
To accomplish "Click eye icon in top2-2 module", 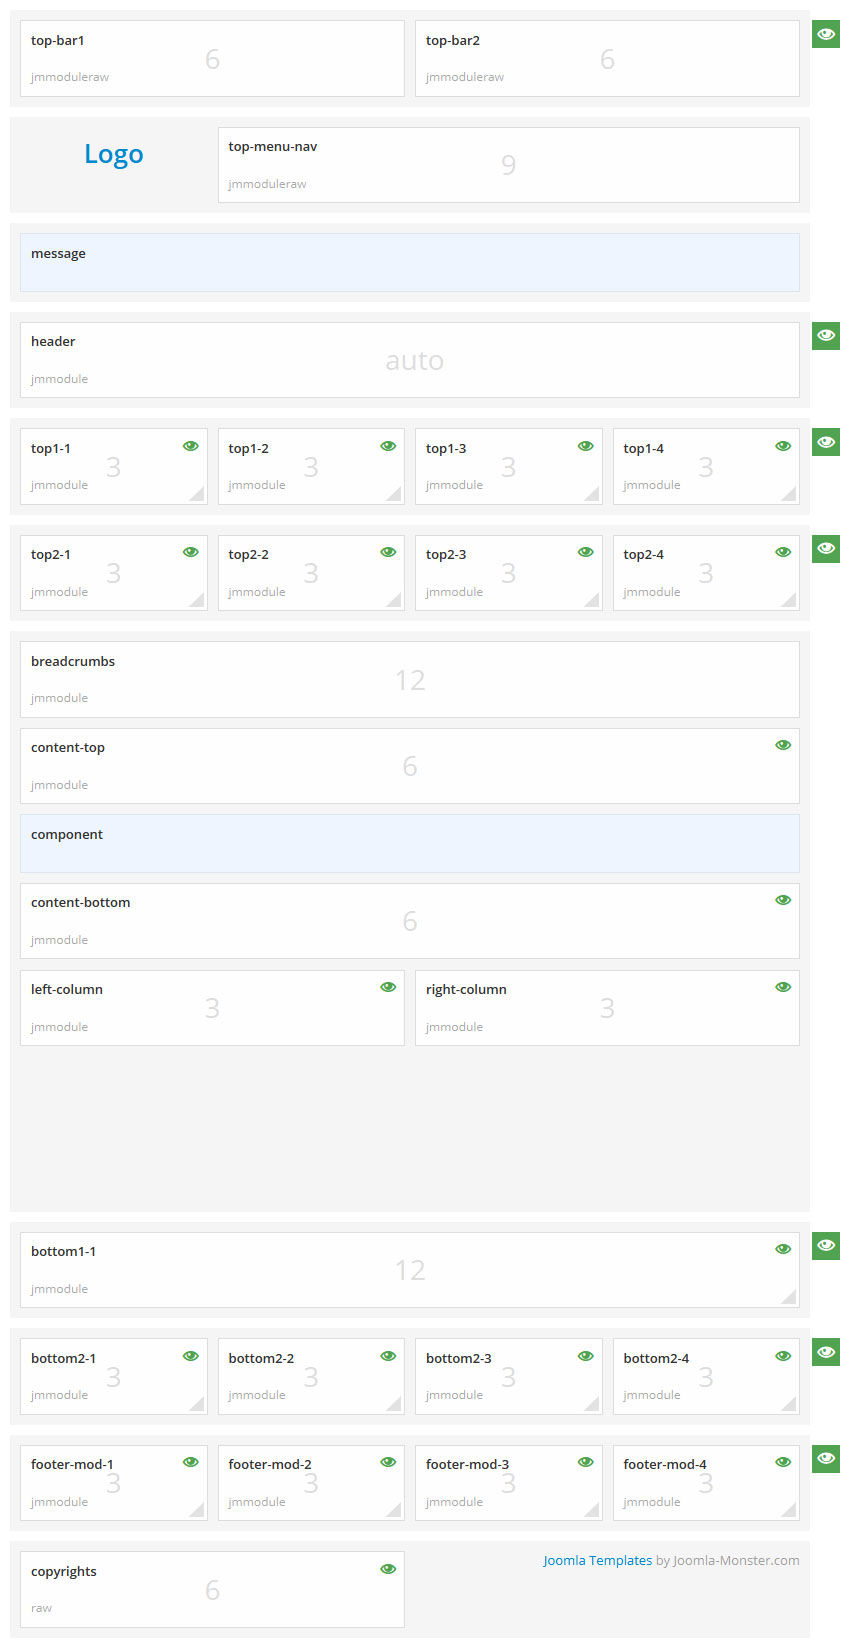I will [x=388, y=552].
